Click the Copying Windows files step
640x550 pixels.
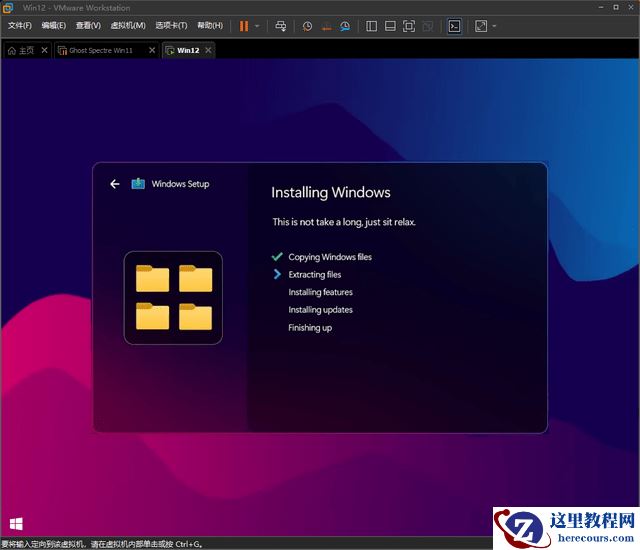[330, 257]
